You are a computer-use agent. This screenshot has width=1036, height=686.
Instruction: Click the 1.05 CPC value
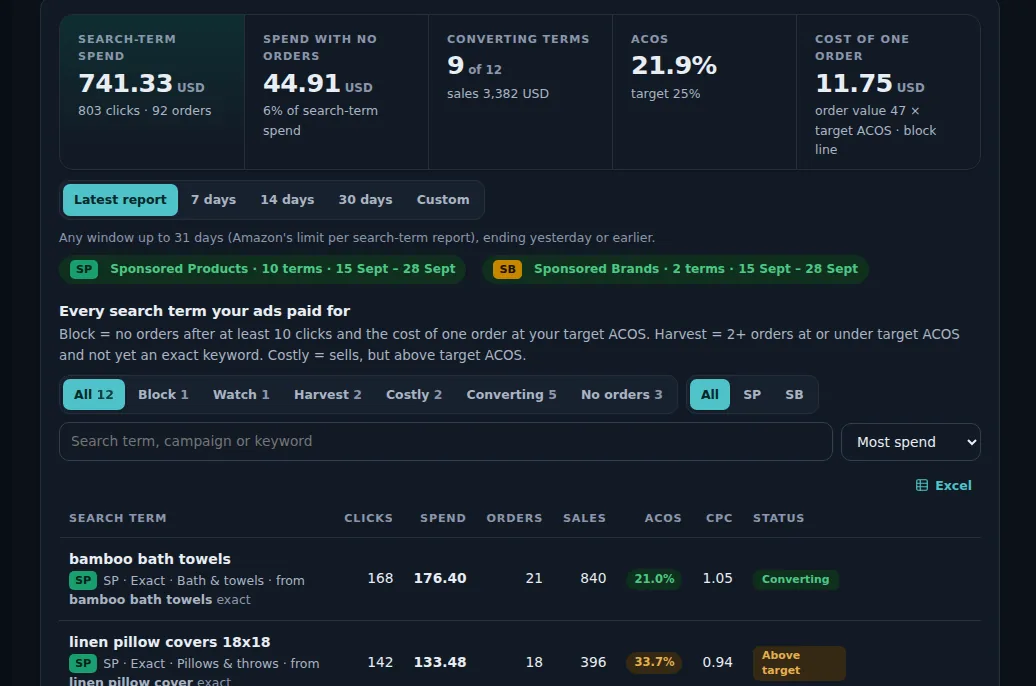coord(718,578)
